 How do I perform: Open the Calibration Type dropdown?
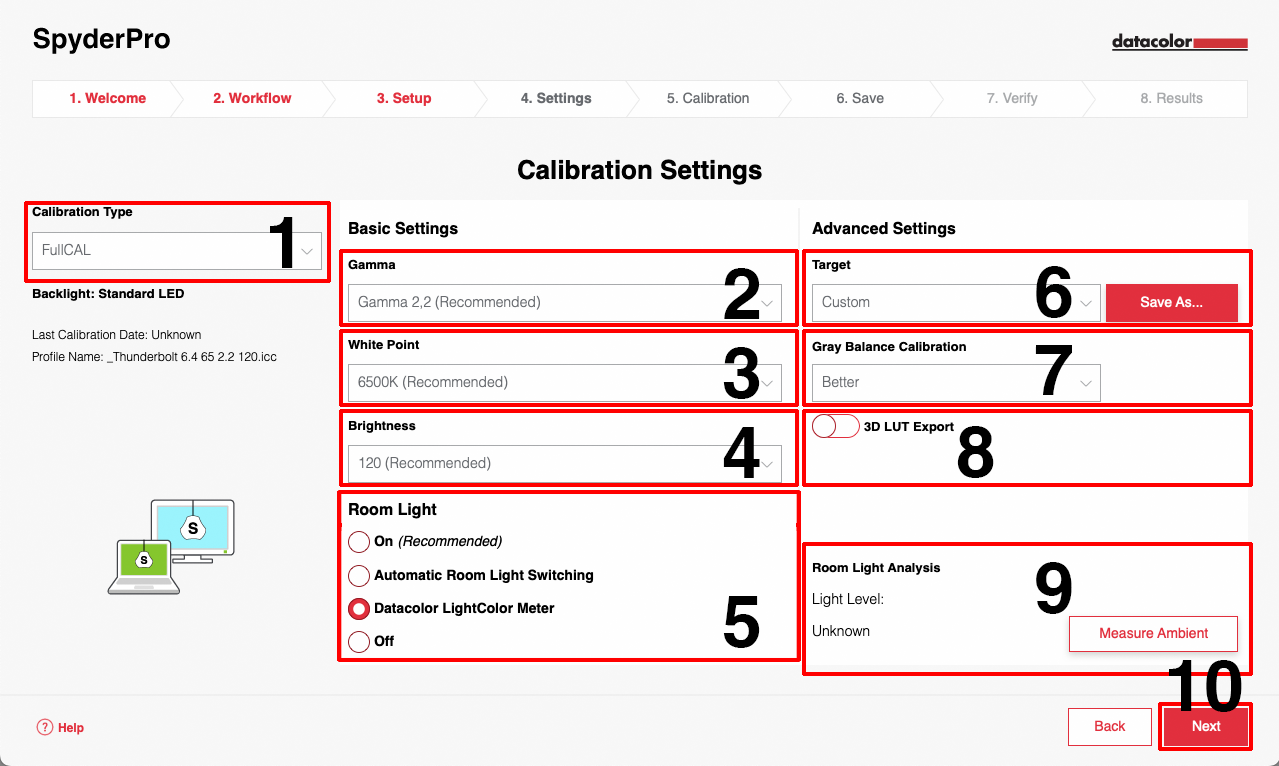pos(177,250)
